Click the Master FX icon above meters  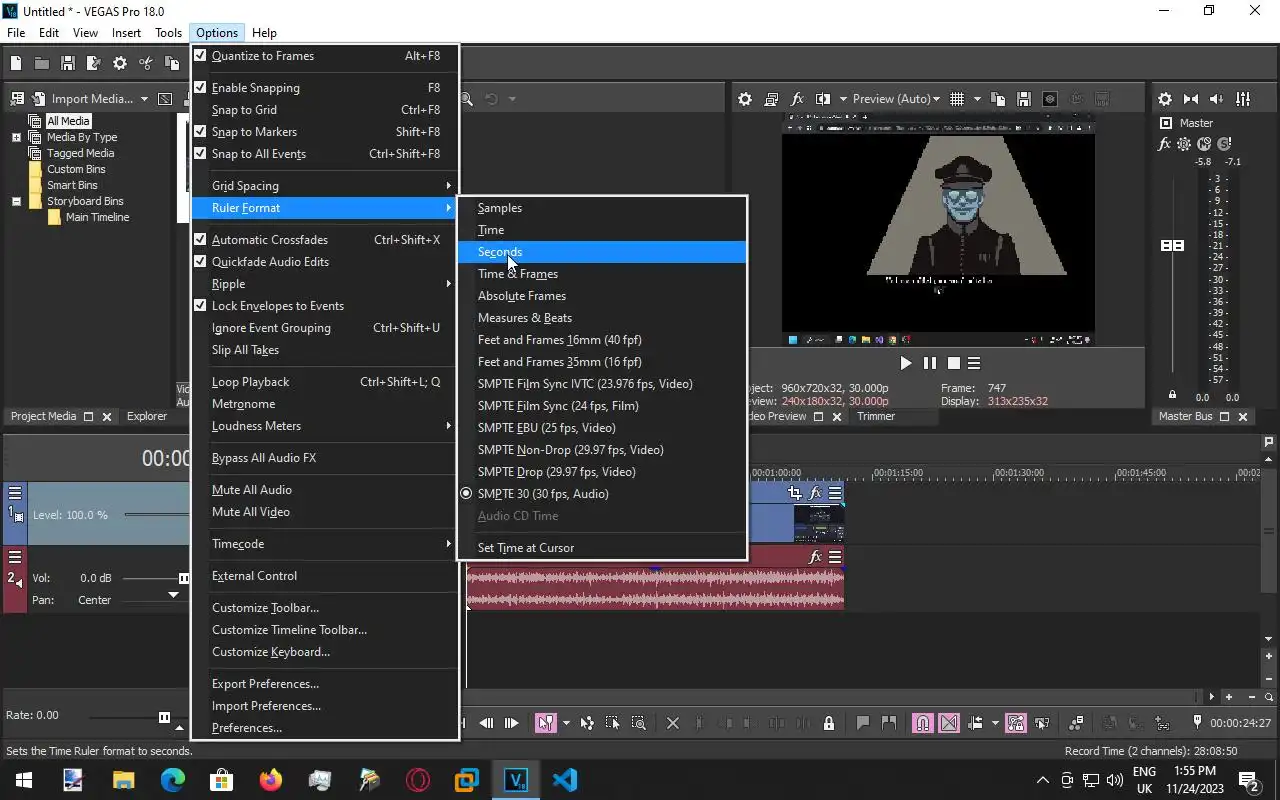click(x=1164, y=144)
